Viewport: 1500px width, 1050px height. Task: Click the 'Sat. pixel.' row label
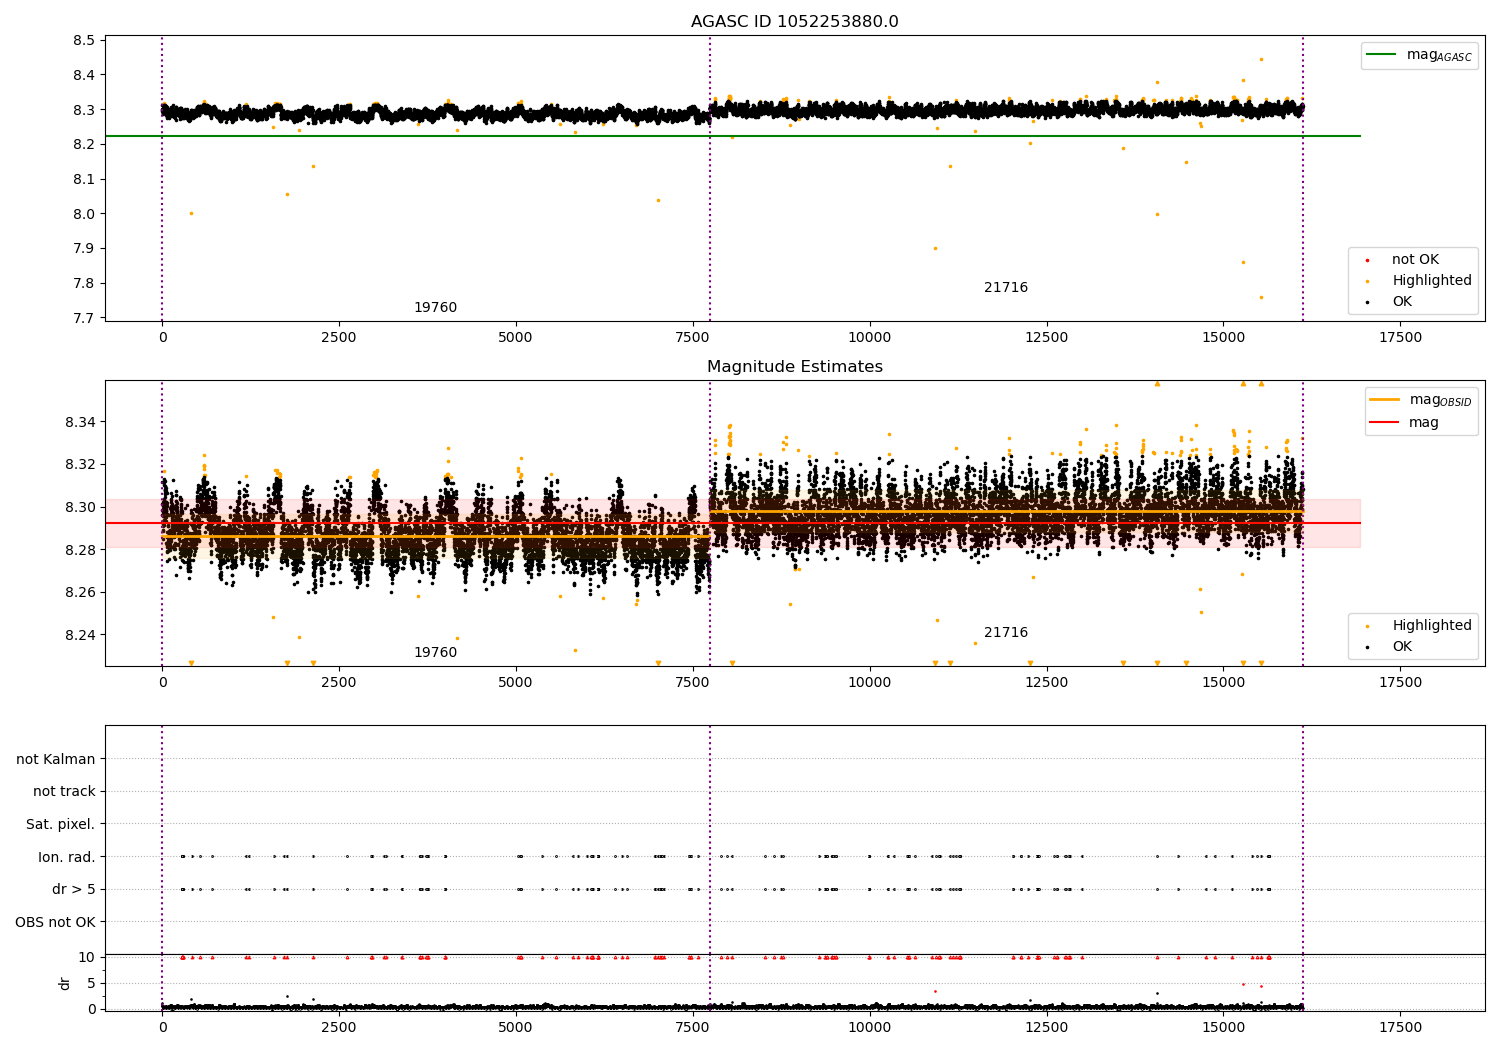[x=61, y=825]
